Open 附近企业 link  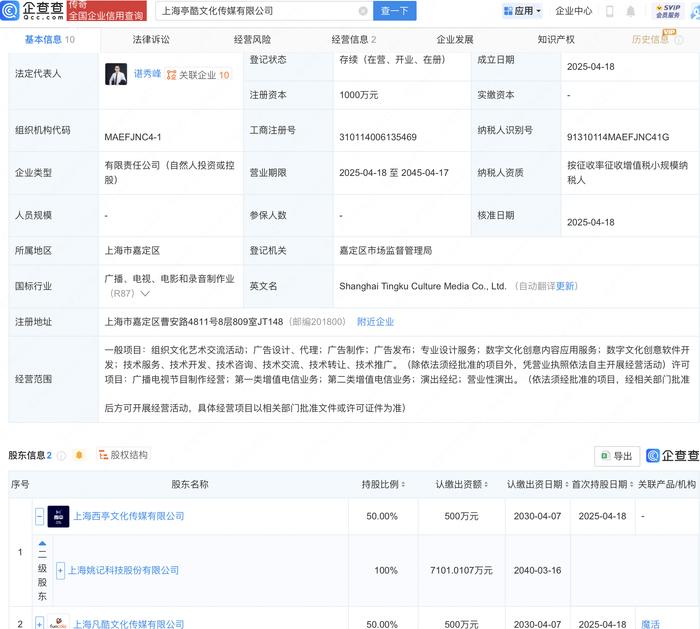[x=375, y=322]
